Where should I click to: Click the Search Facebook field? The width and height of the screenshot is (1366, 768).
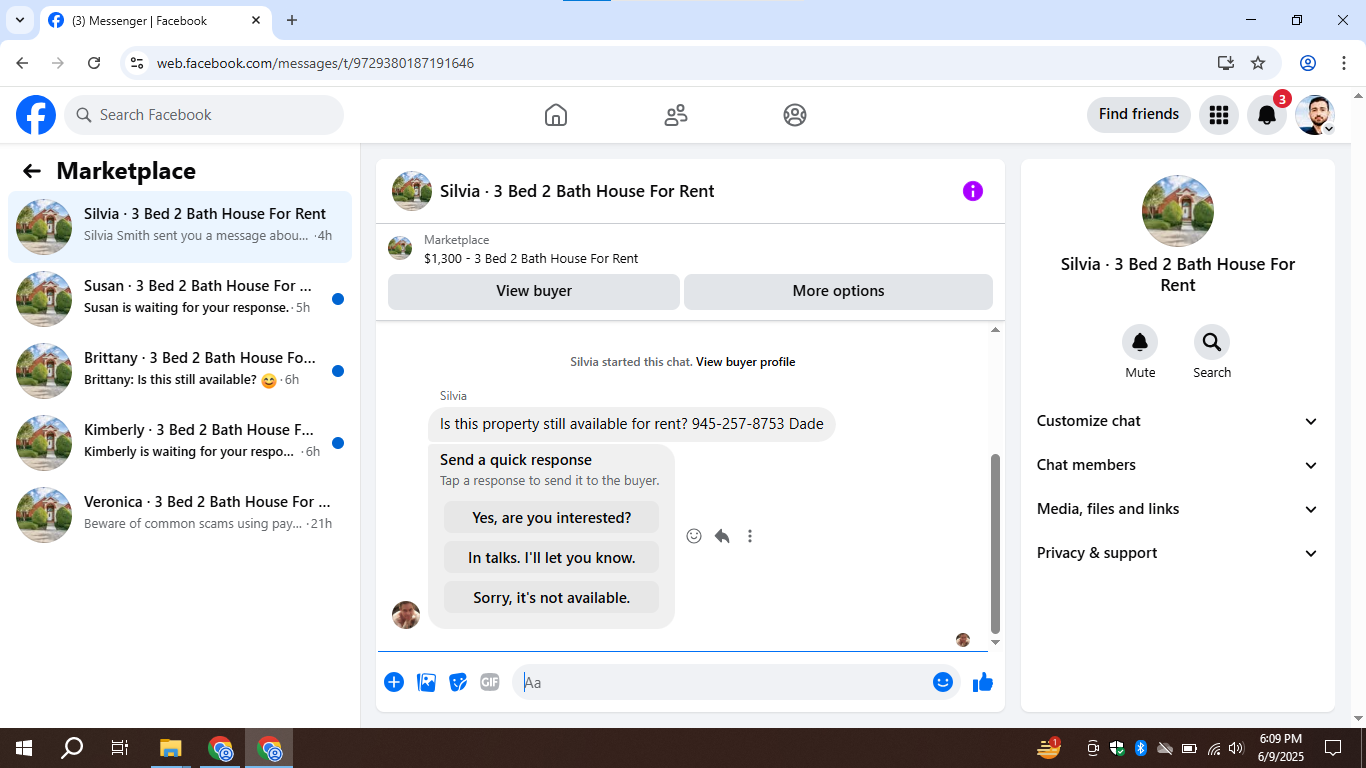(204, 115)
